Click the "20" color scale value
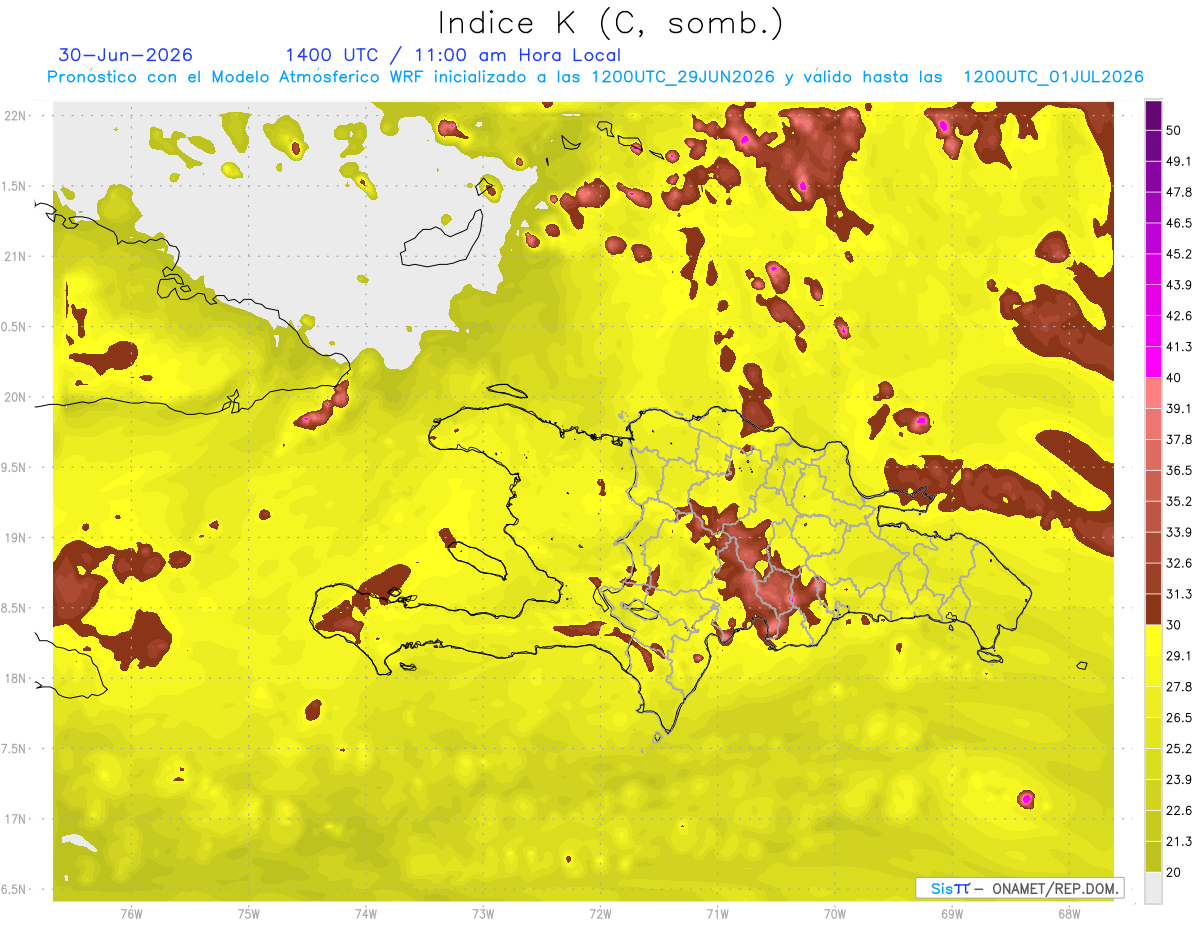Viewport: 1200px width, 927px height. [1174, 872]
